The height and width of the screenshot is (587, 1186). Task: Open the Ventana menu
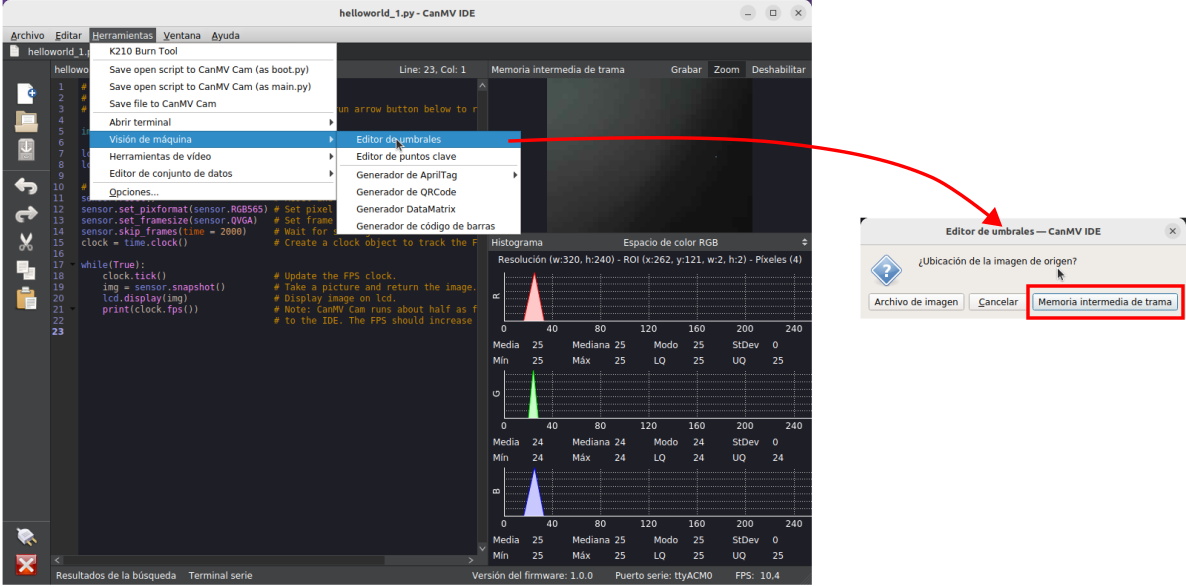point(182,36)
